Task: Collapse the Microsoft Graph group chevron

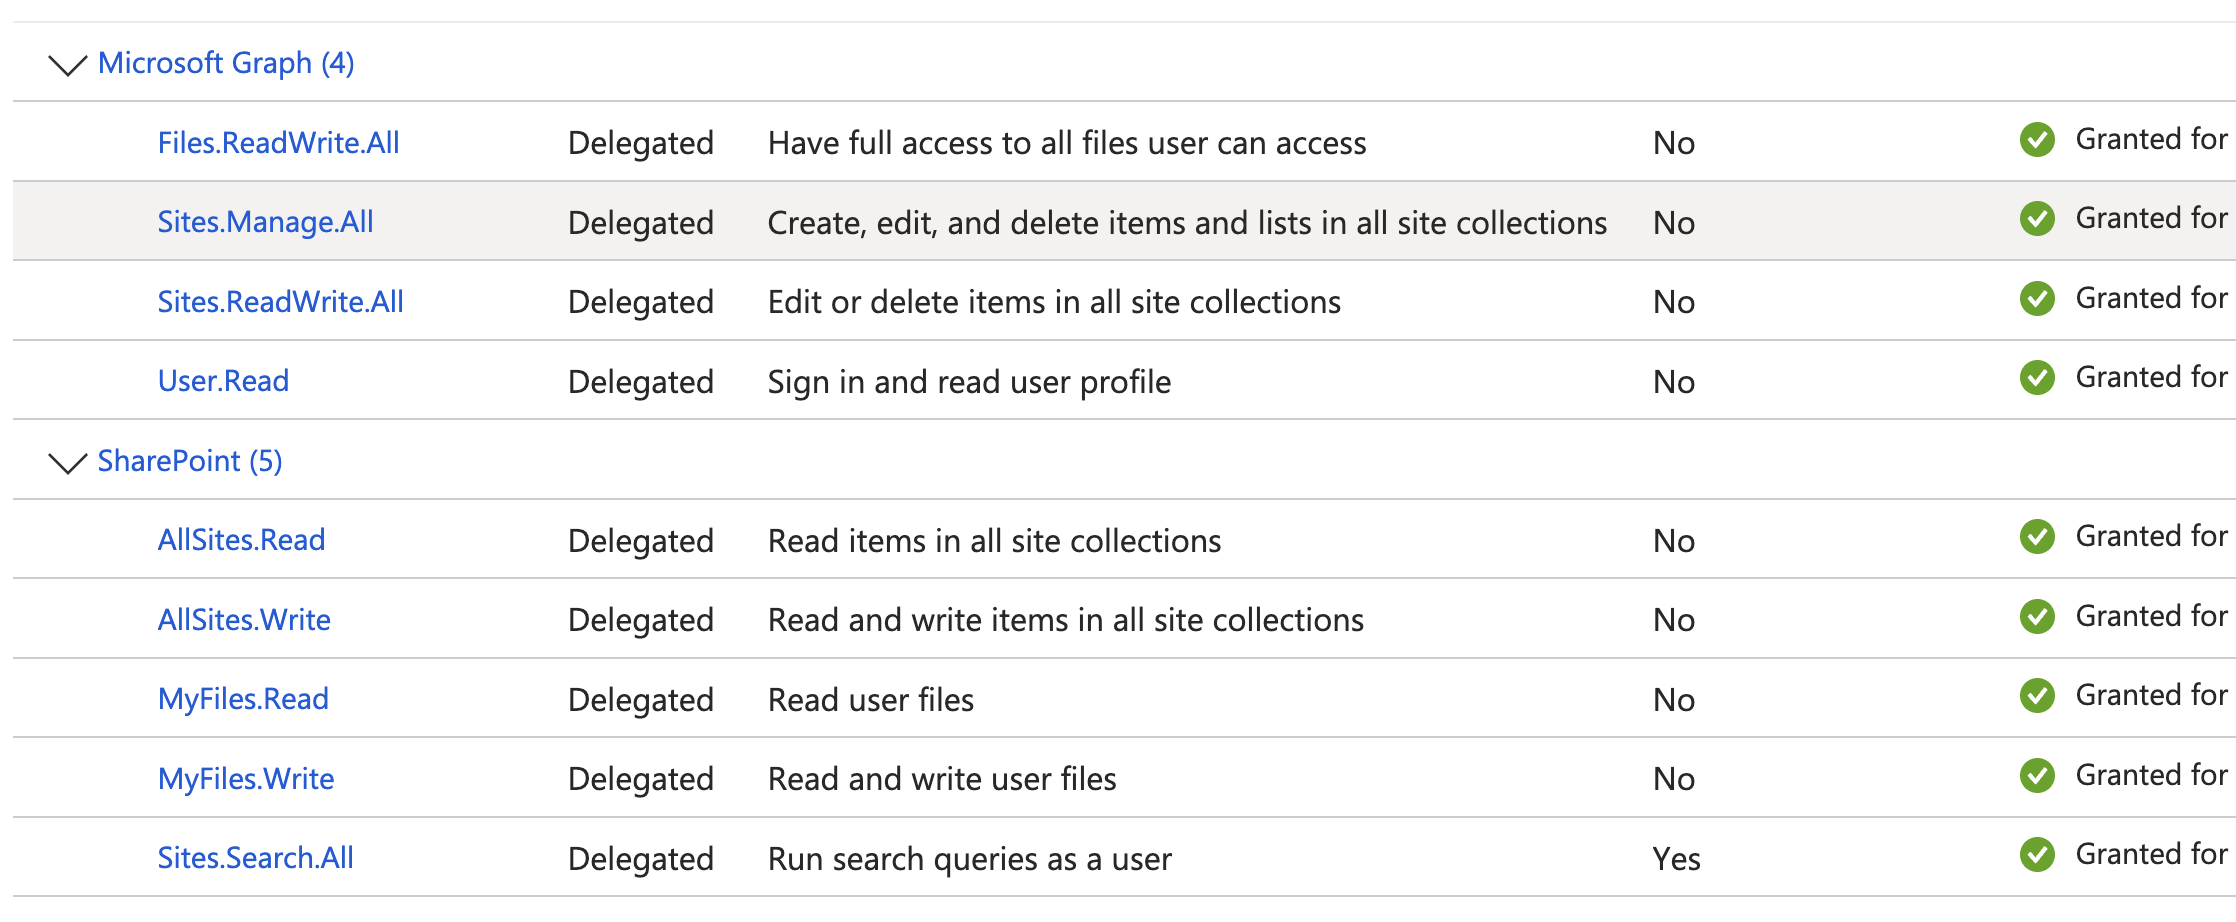Action: click(68, 66)
